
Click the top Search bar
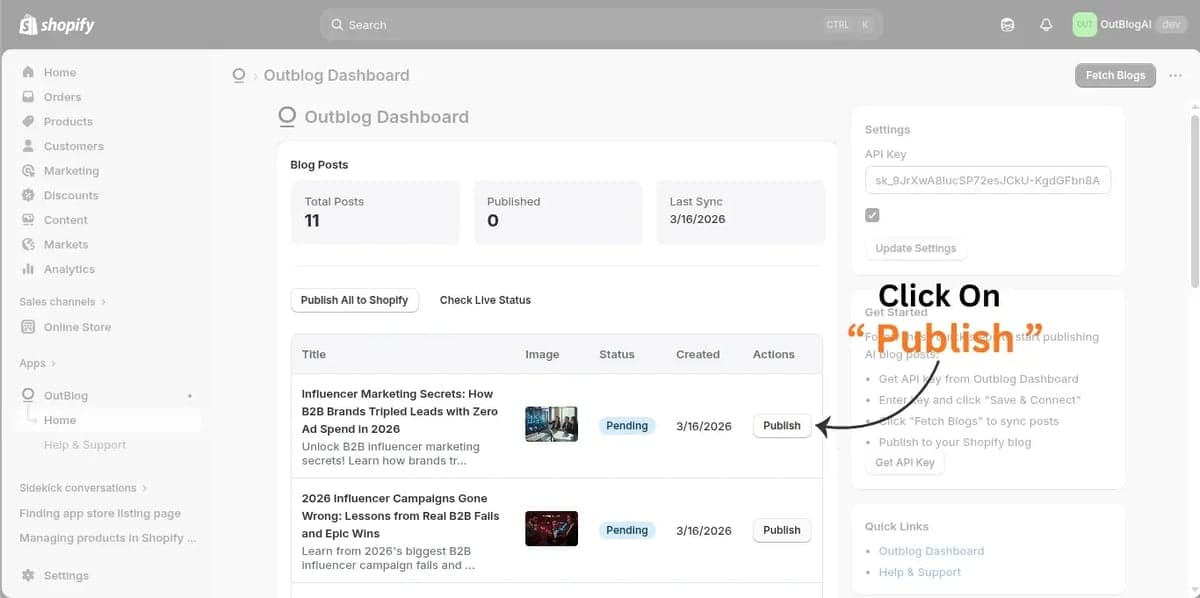[x=601, y=25]
